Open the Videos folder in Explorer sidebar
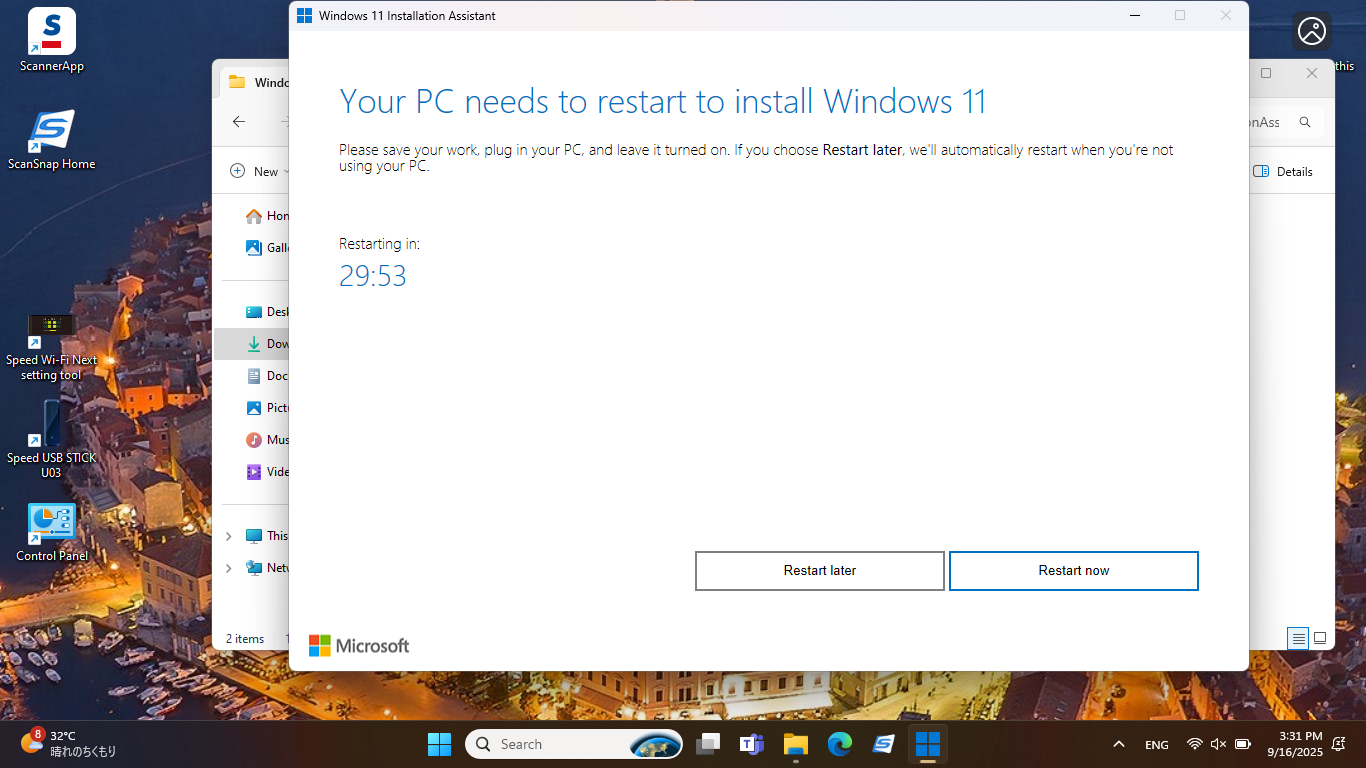The width and height of the screenshot is (1366, 768). (268, 472)
